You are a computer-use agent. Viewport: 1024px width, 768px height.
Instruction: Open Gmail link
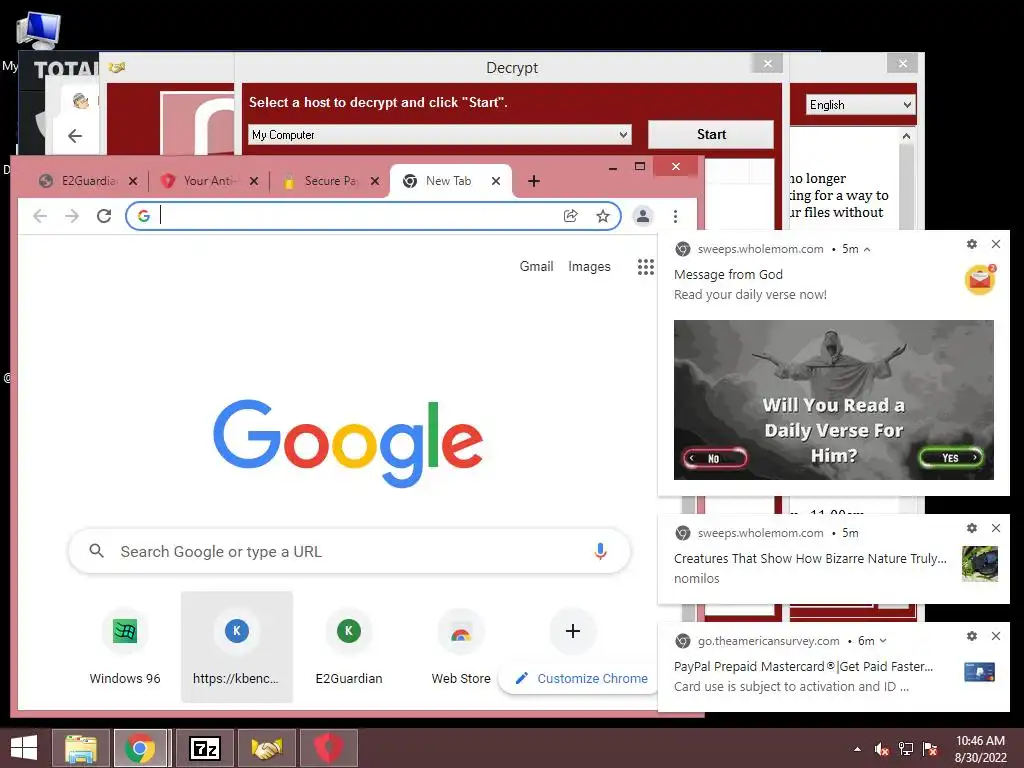(536, 266)
